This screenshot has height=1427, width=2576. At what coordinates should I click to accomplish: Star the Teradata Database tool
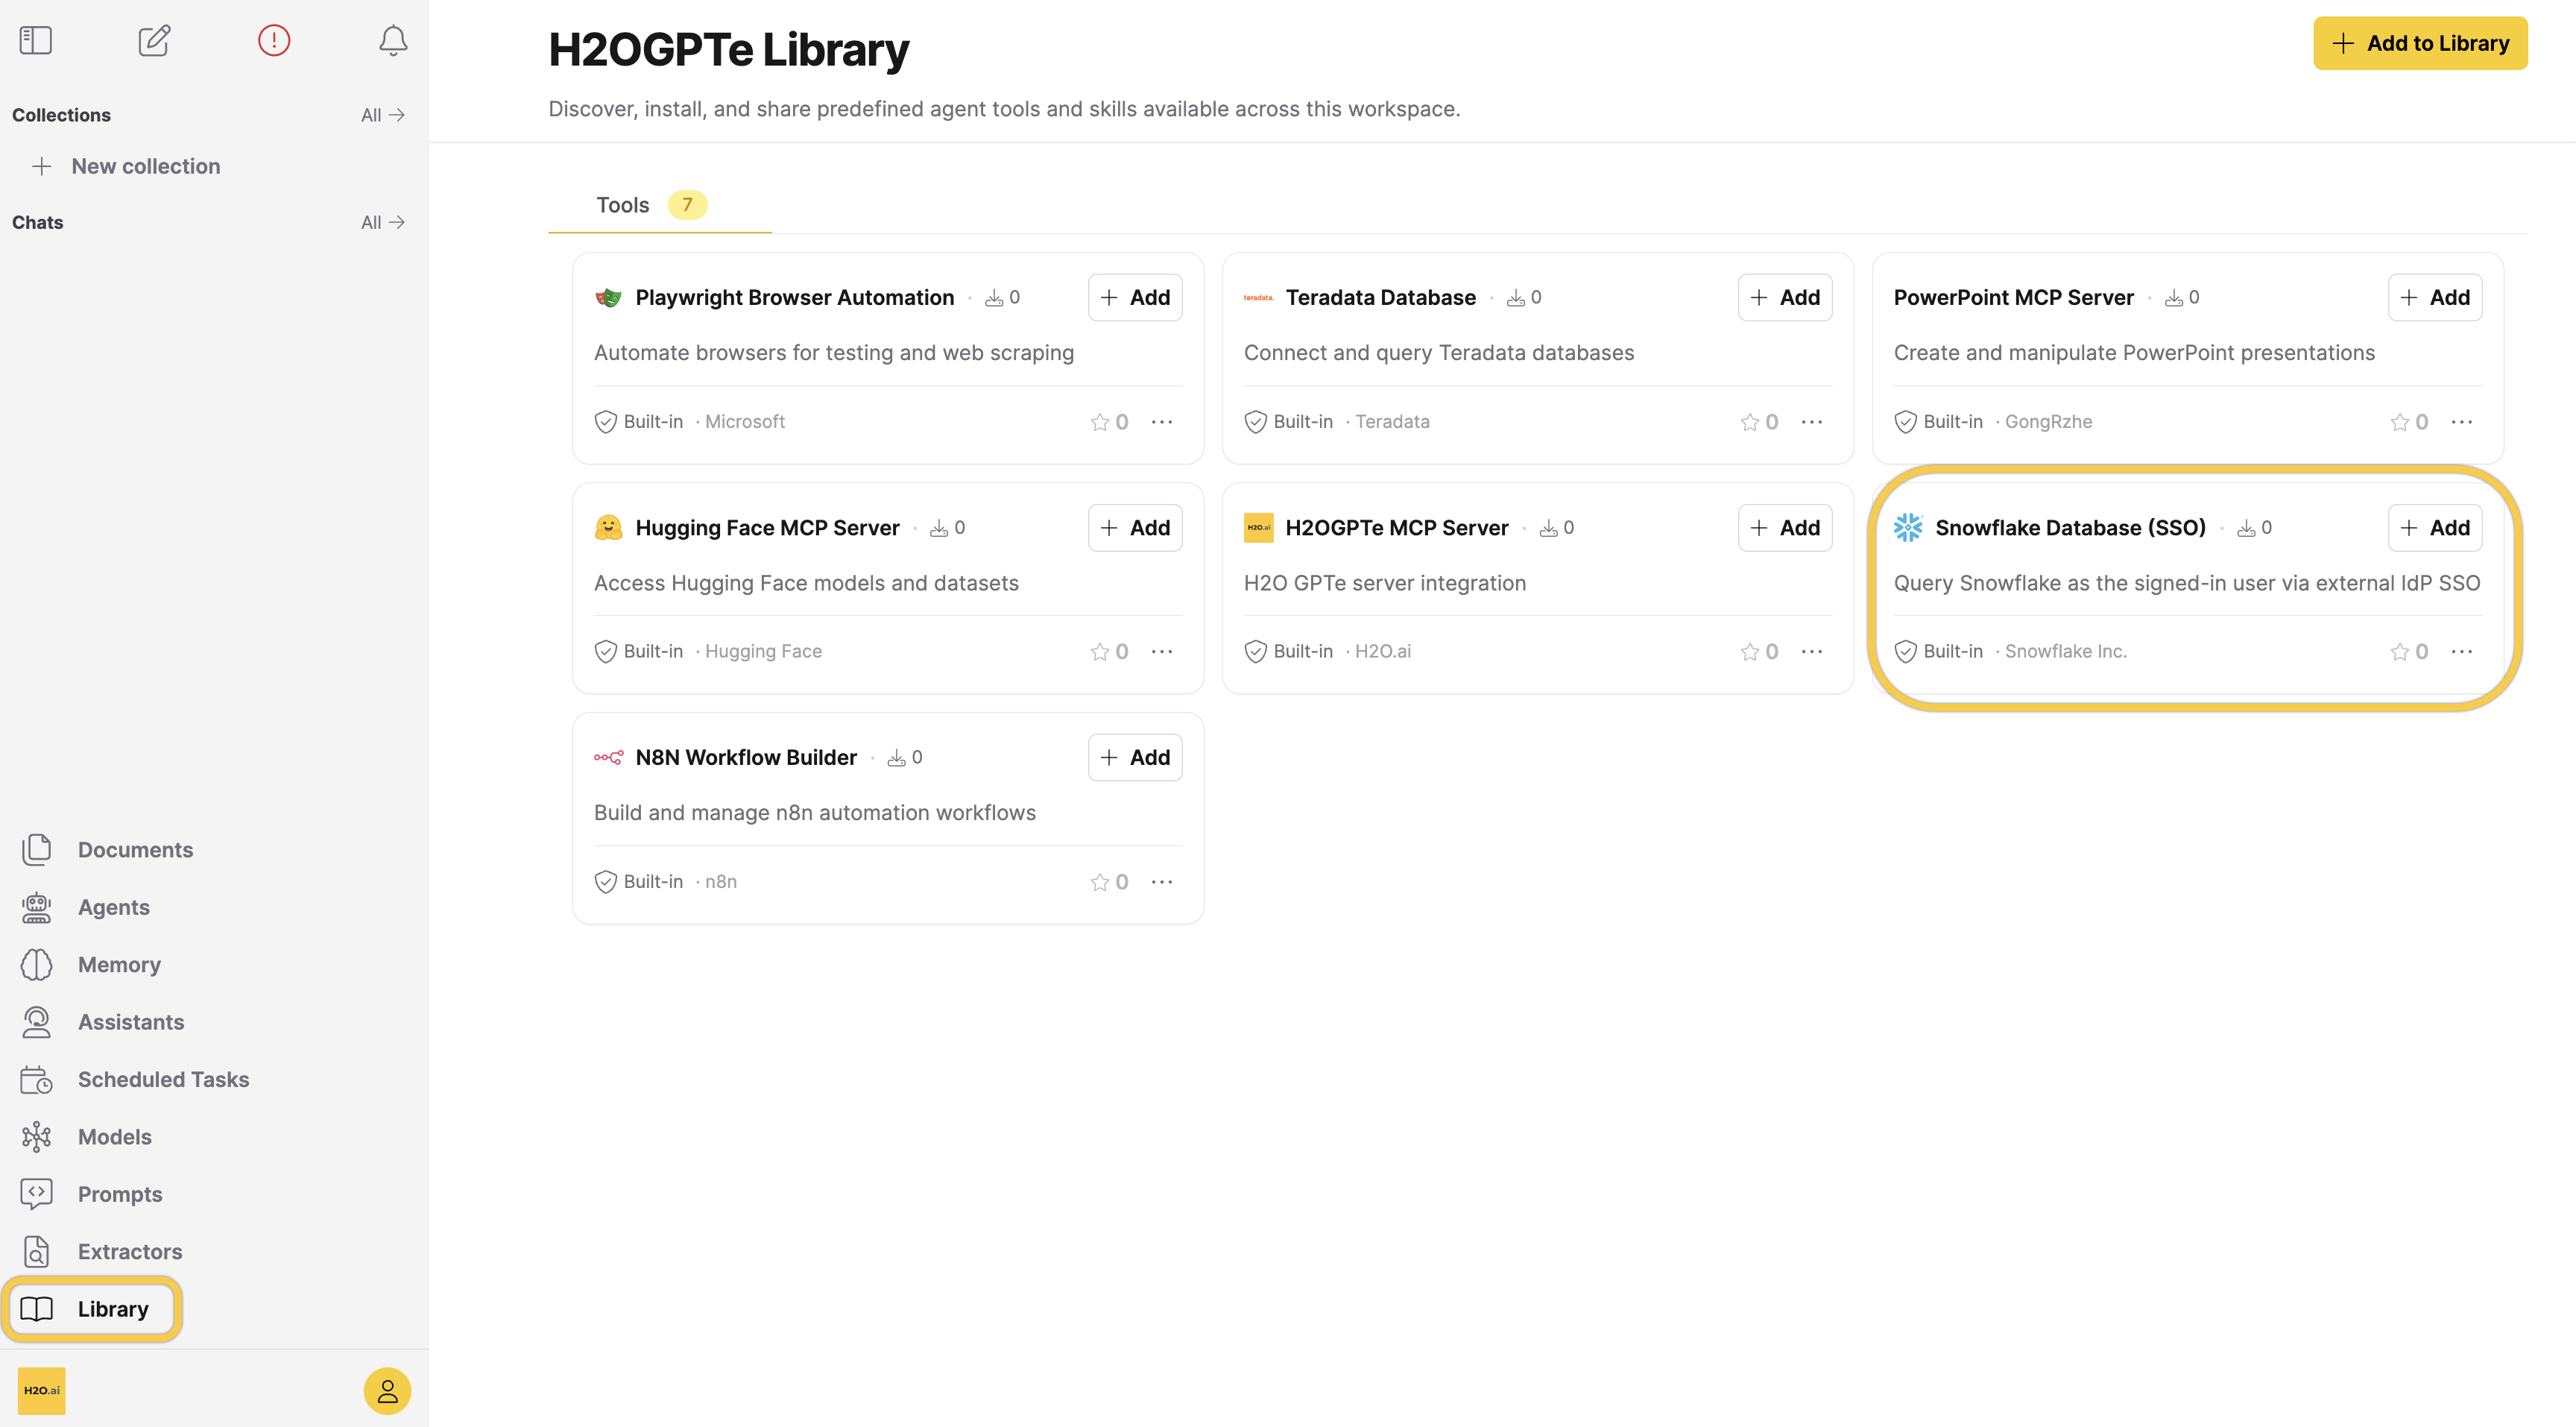pos(1750,422)
